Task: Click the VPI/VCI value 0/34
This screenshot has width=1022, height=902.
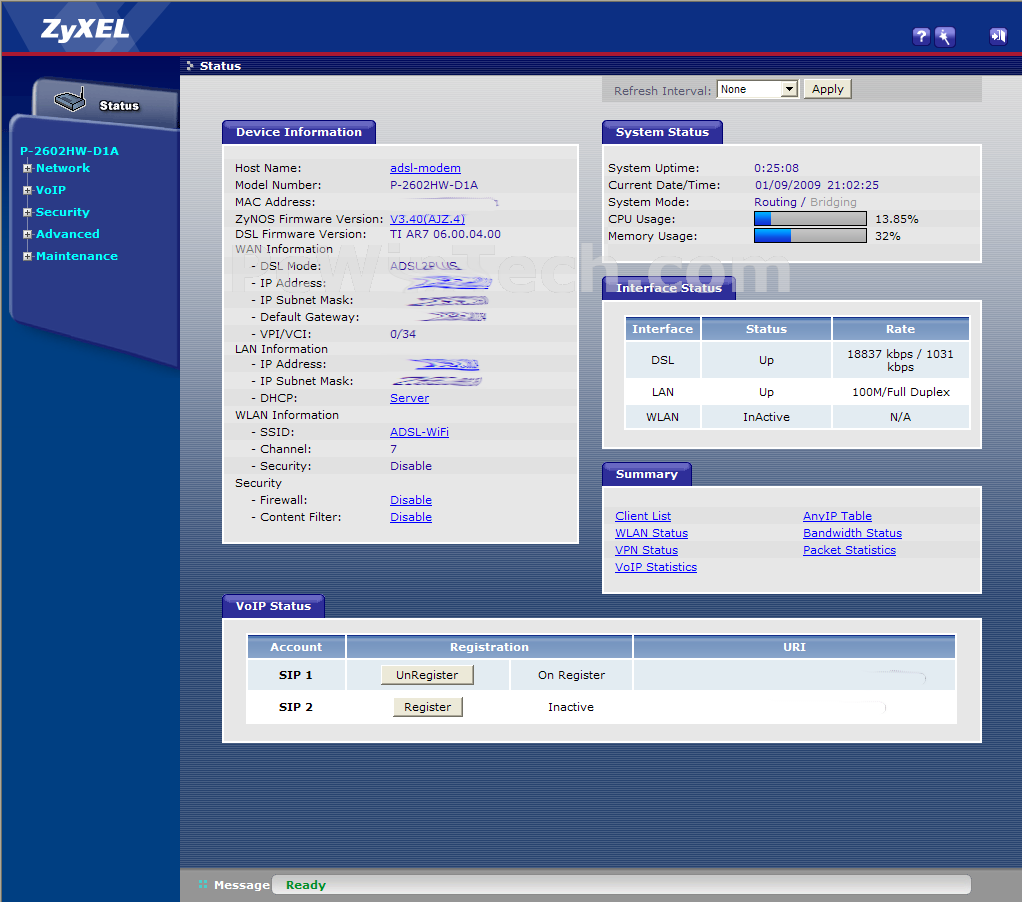Action: pos(403,334)
